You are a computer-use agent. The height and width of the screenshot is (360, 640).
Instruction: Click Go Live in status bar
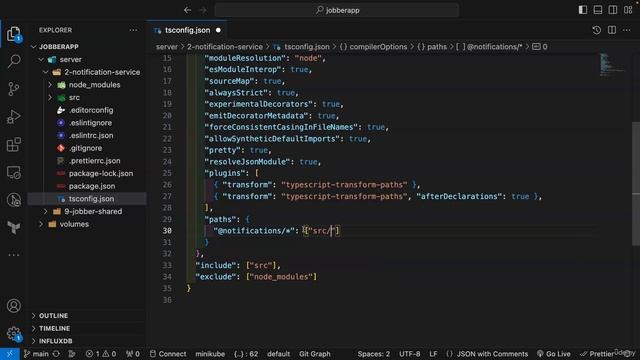pos(553,354)
